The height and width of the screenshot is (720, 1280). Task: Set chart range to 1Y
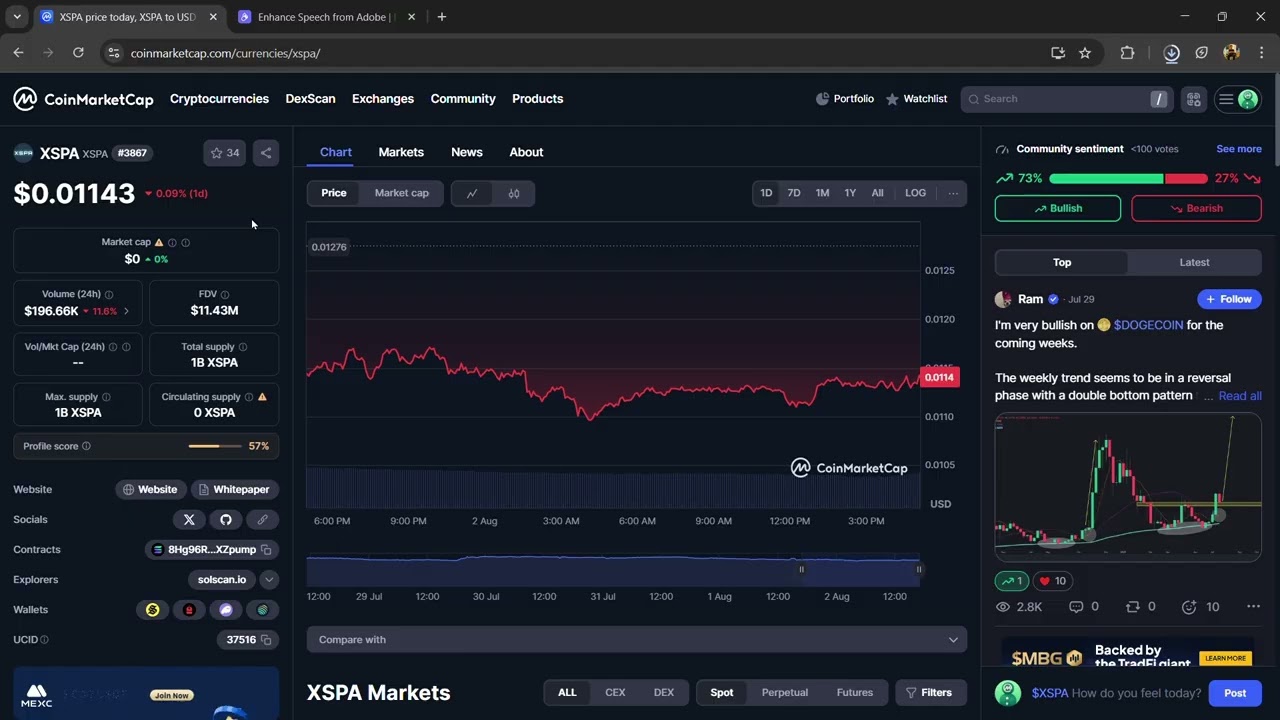click(850, 193)
